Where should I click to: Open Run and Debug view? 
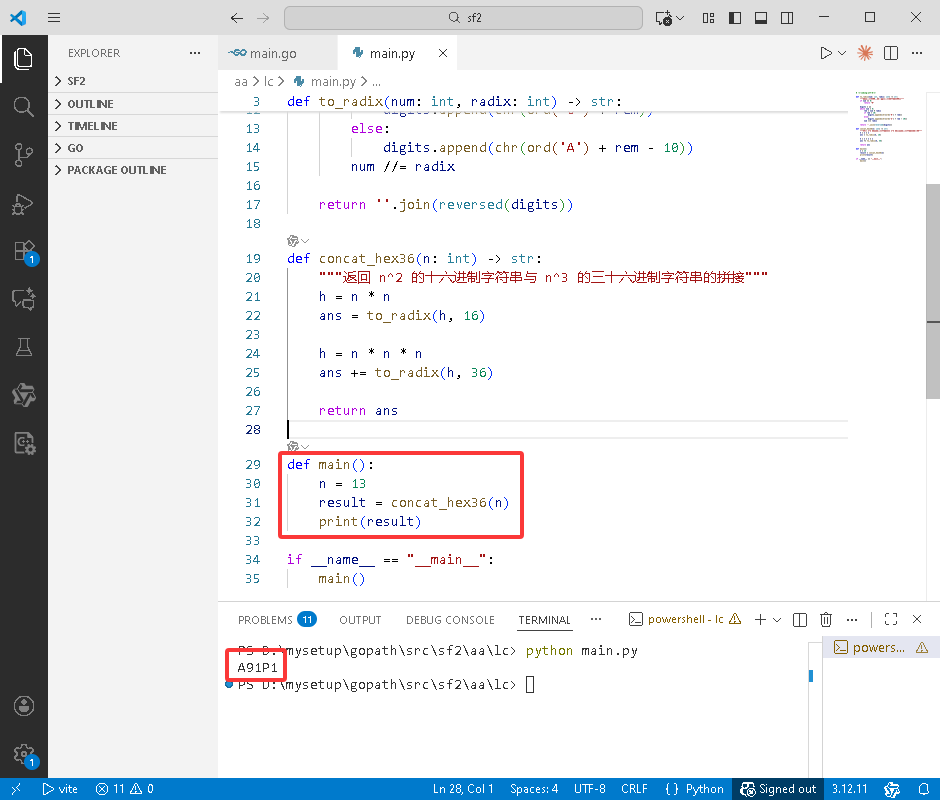click(x=23, y=204)
